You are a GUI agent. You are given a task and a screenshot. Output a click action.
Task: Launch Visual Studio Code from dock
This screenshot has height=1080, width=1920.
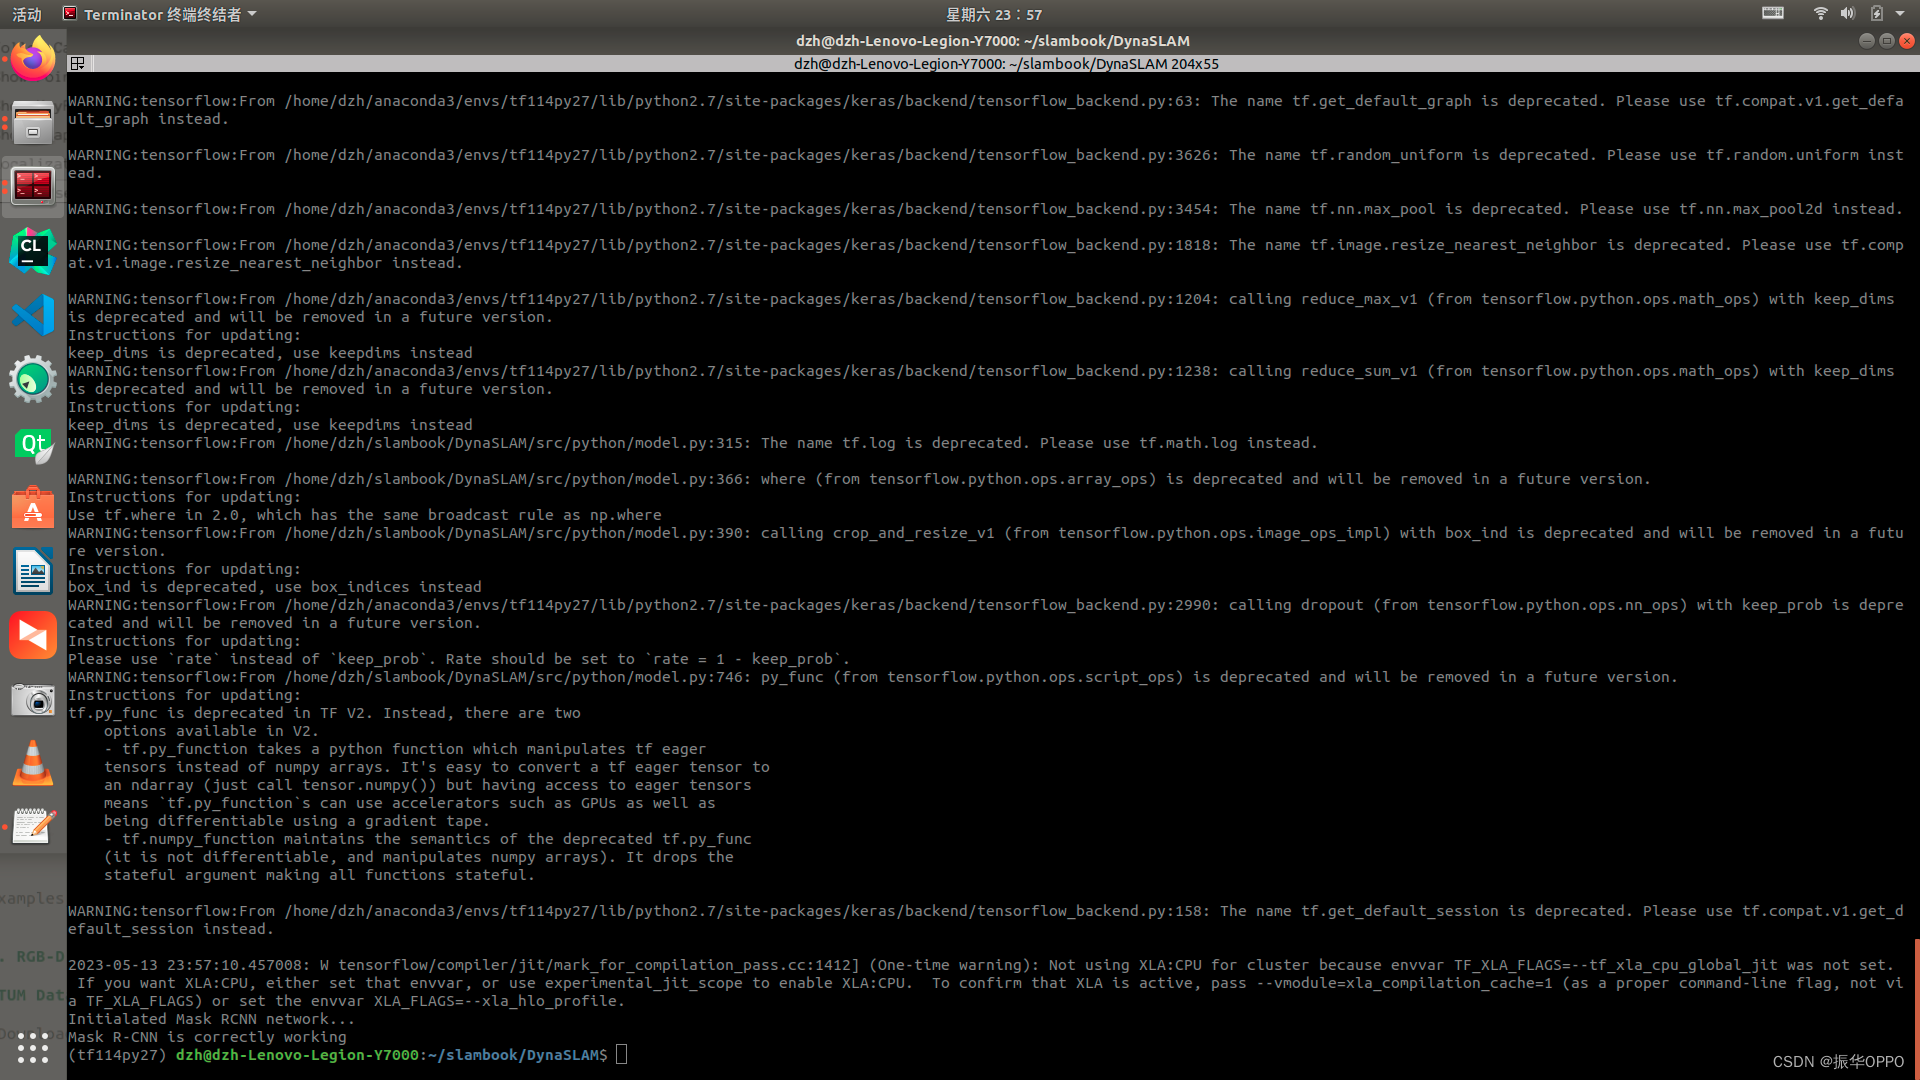click(33, 316)
